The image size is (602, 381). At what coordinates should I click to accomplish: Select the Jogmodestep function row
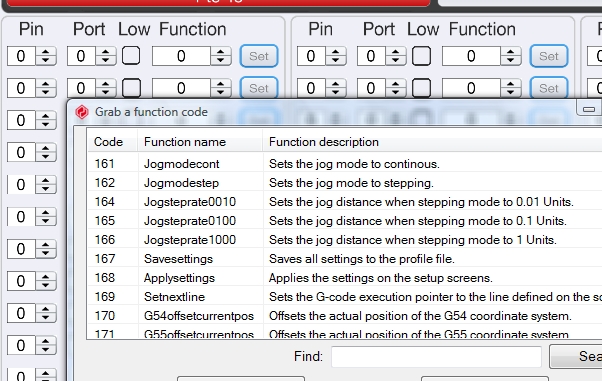(x=345, y=183)
